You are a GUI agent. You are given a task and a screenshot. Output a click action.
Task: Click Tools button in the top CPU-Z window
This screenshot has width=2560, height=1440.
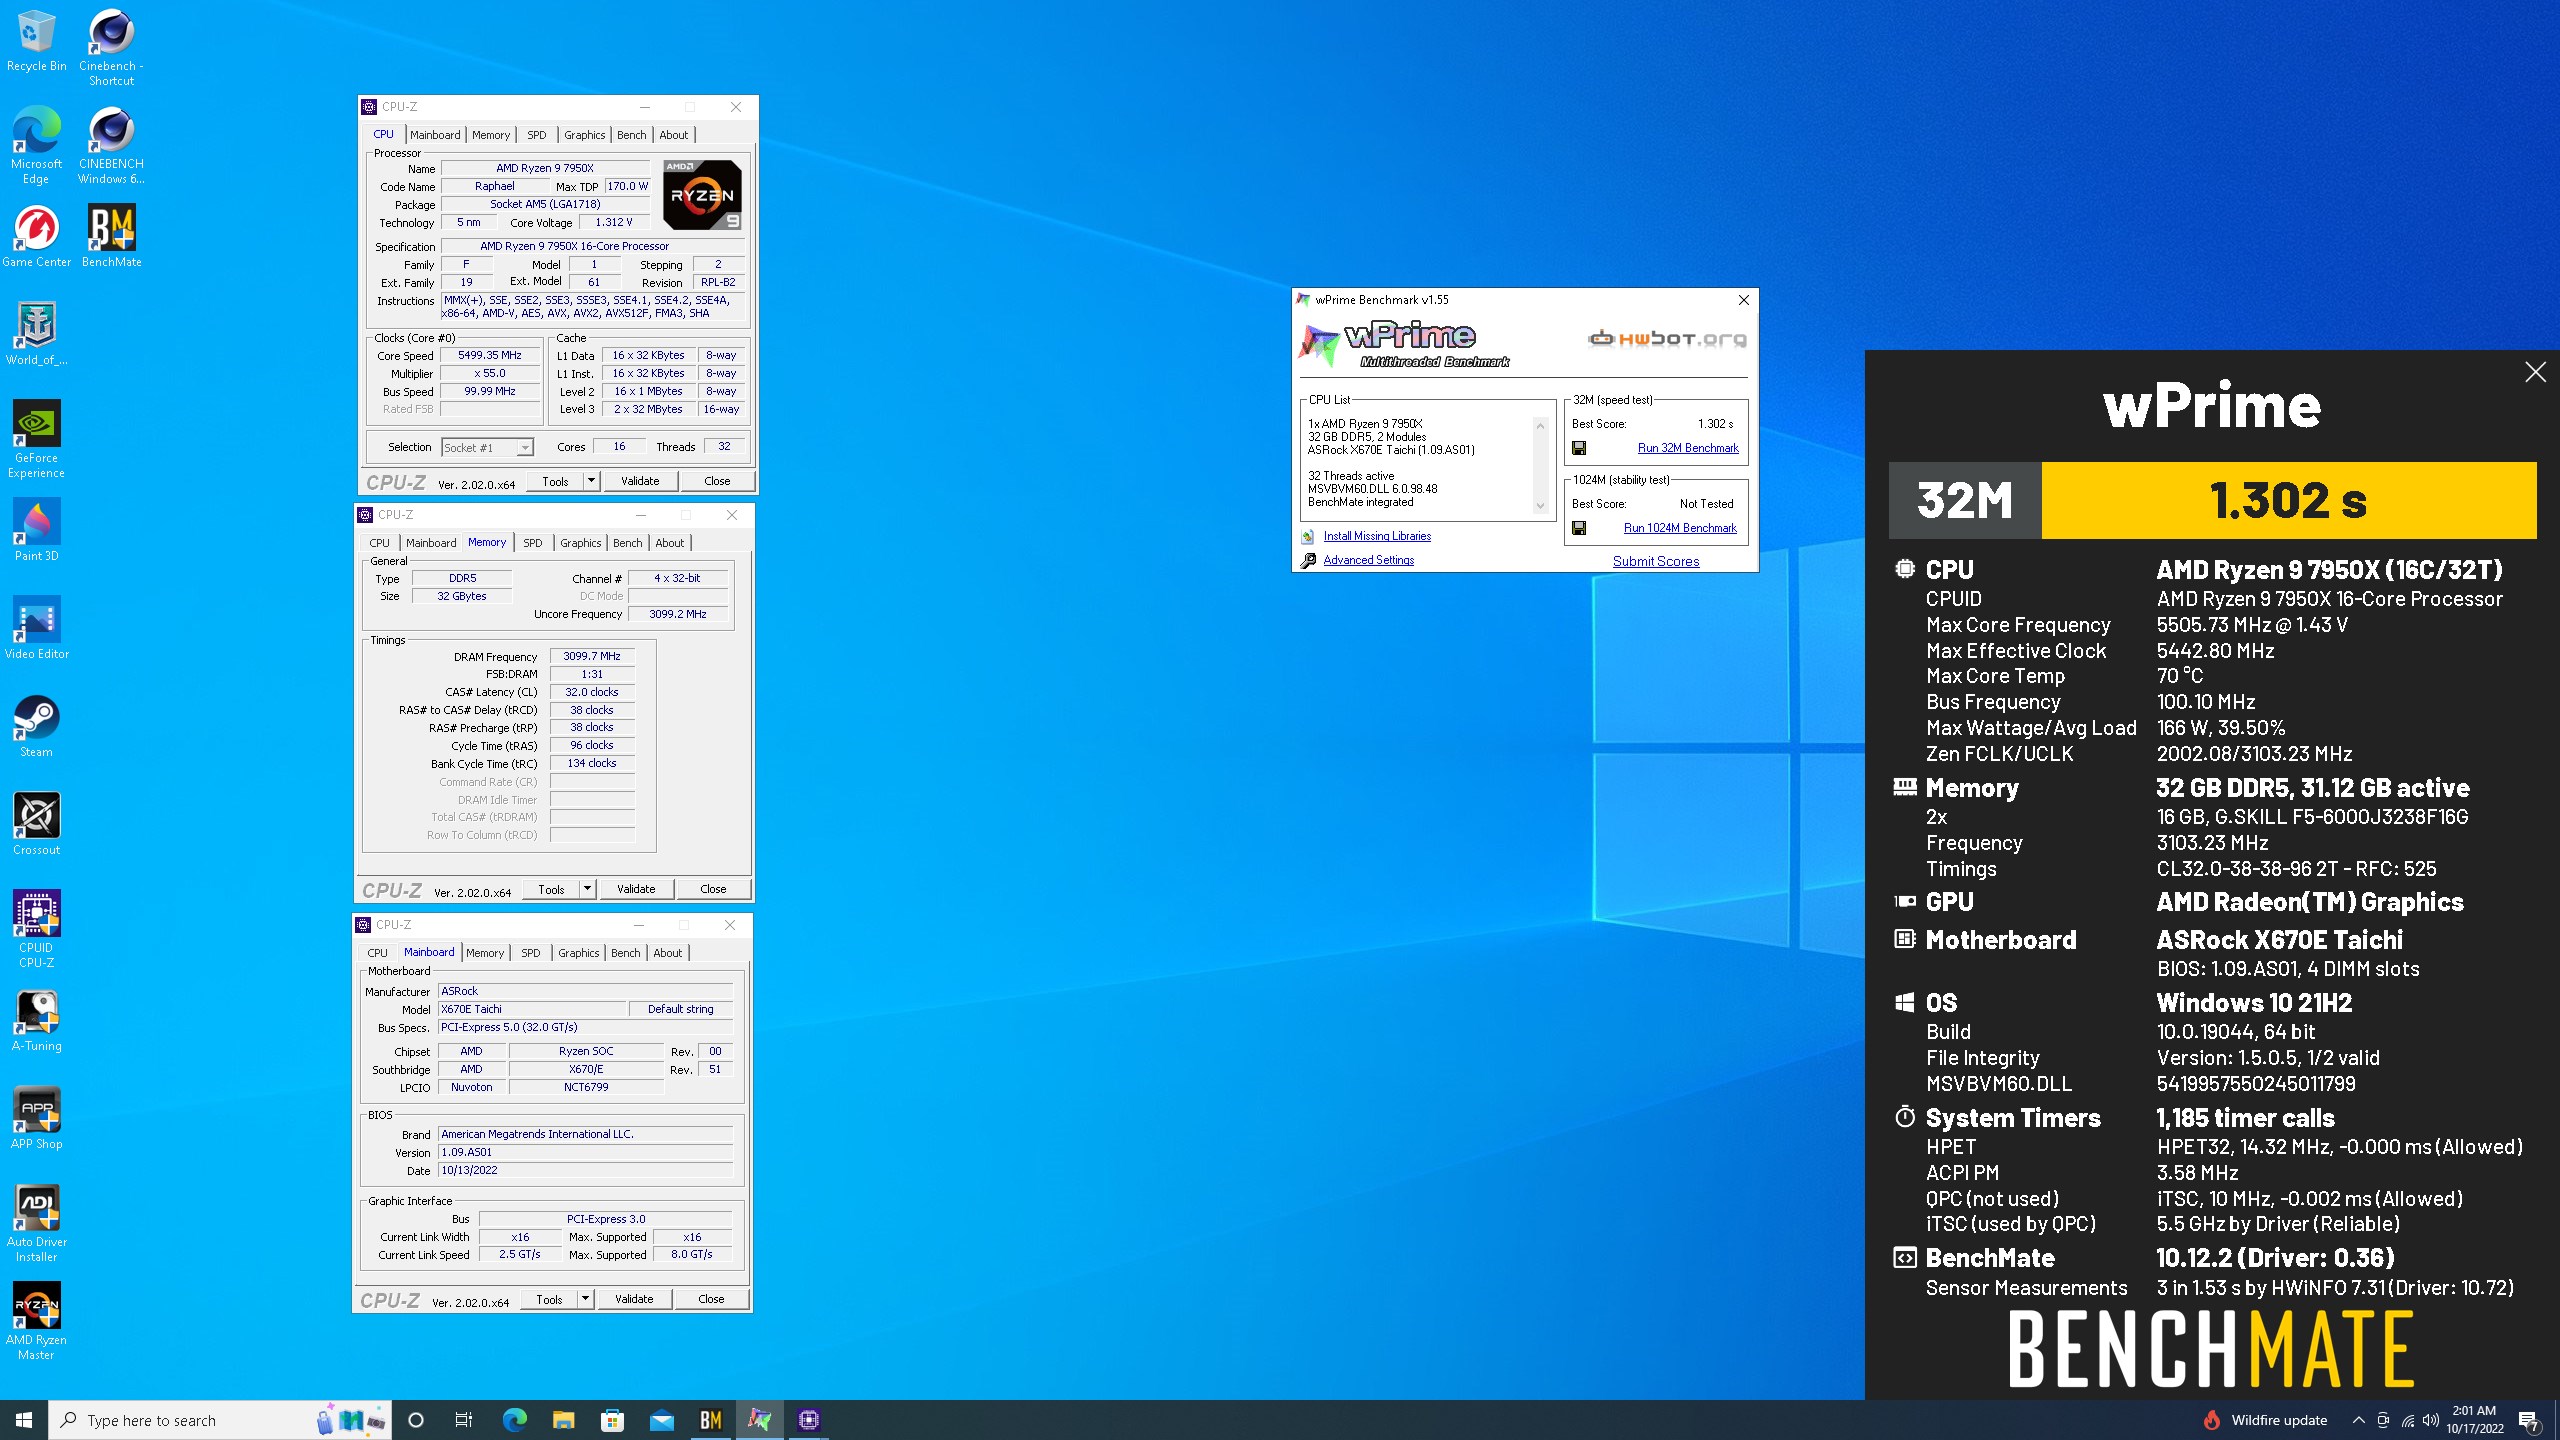555,481
